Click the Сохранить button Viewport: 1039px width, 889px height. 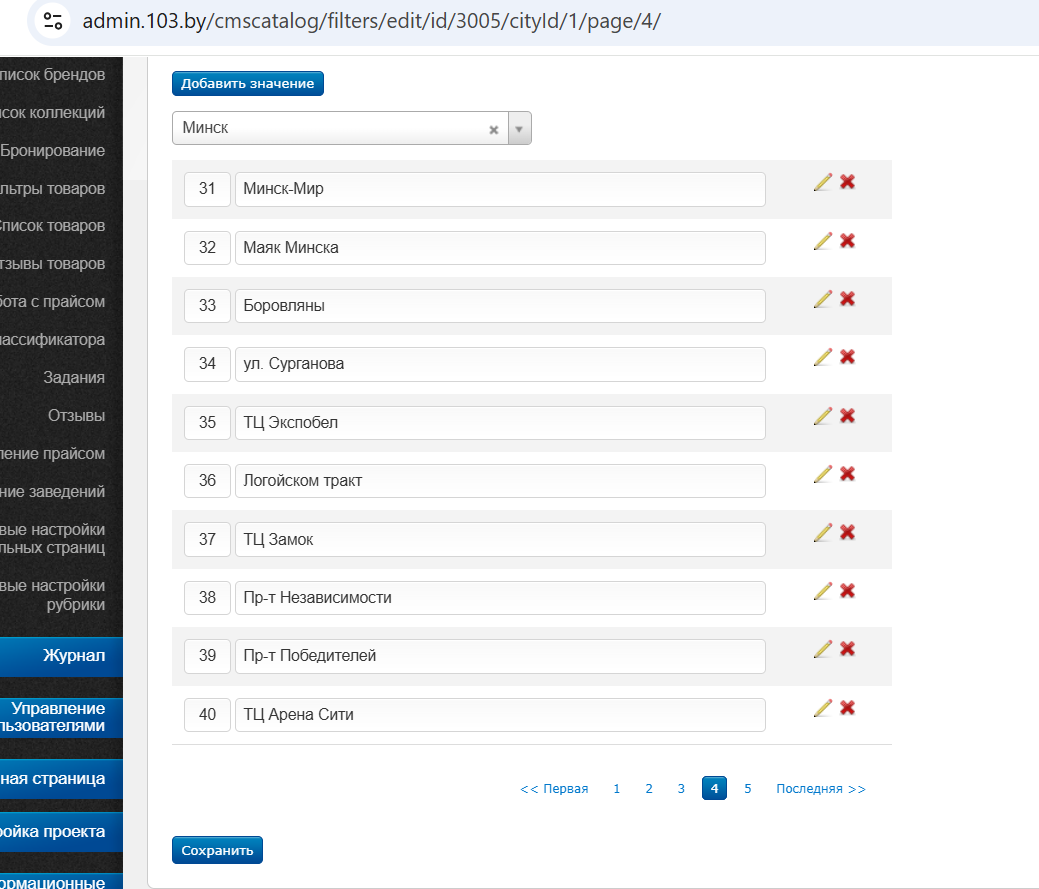point(217,850)
